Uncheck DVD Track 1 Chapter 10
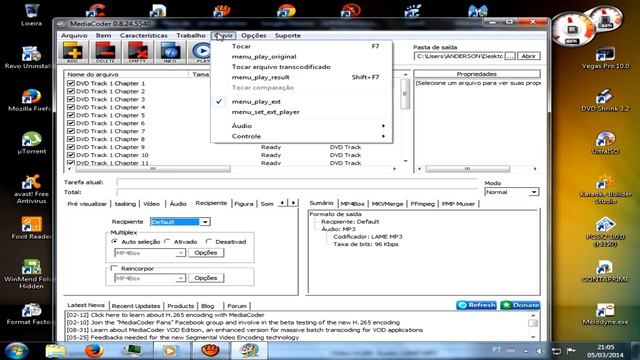Image resolution: width=640 pixels, height=360 pixels. tap(71, 155)
